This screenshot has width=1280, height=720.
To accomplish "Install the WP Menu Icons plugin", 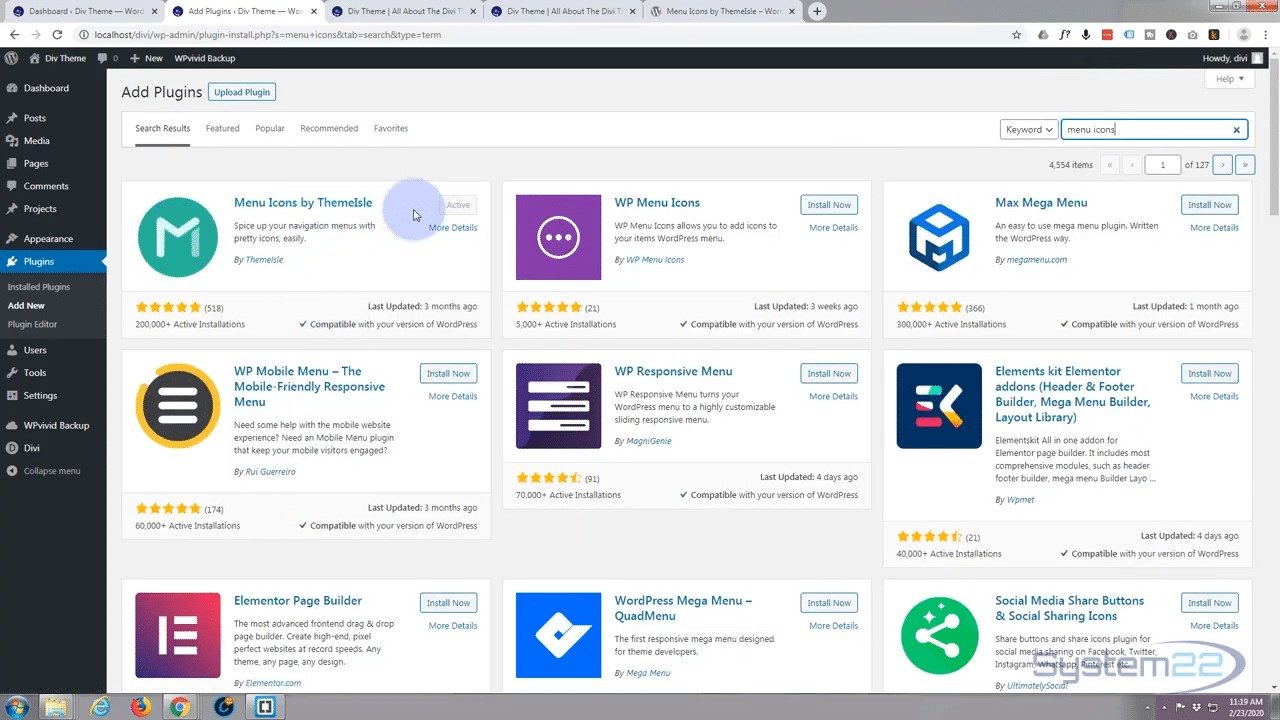I will point(829,205).
